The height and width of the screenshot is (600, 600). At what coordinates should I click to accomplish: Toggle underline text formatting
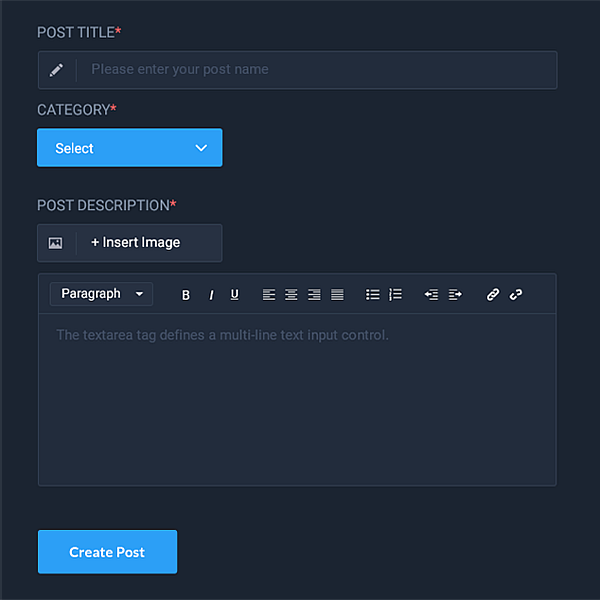coord(235,295)
